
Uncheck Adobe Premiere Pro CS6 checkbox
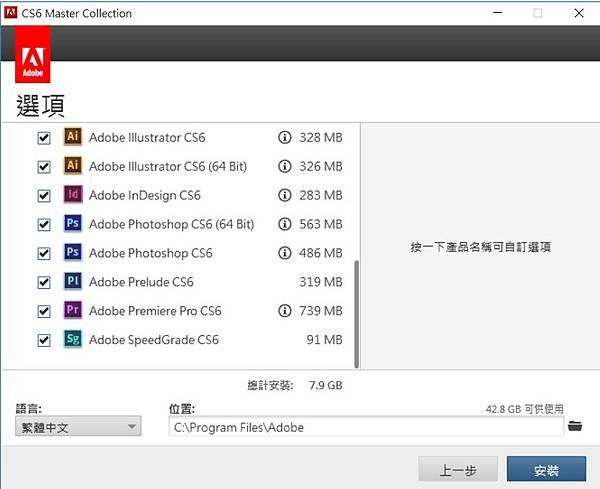[44, 311]
